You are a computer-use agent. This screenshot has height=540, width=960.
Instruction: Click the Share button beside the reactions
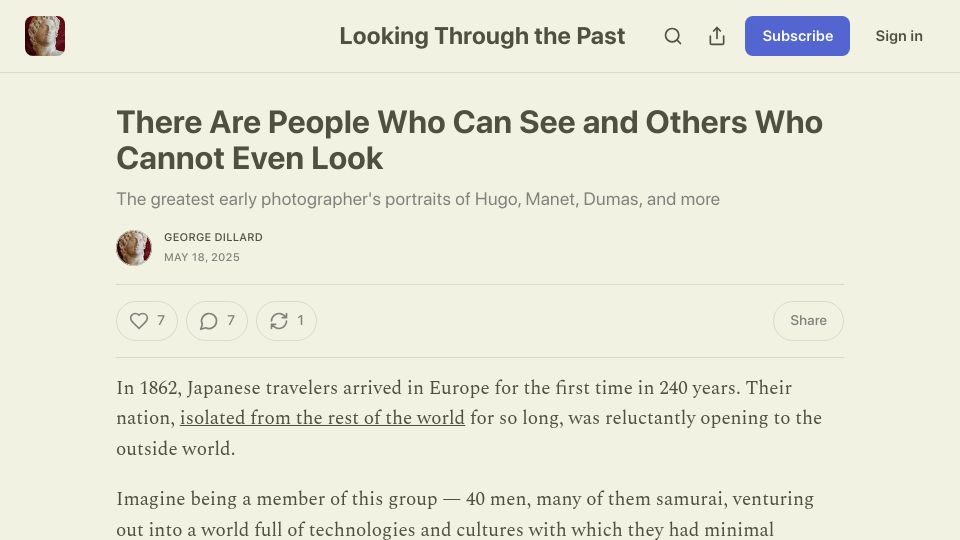click(808, 321)
